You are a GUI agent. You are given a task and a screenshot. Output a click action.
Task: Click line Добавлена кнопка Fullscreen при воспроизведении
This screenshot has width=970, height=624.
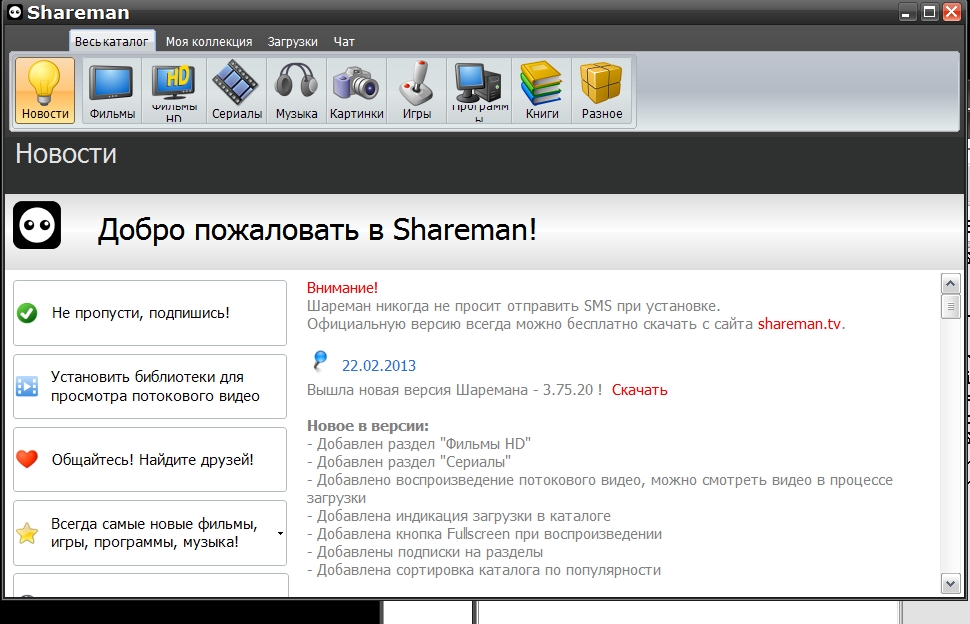pyautogui.click(x=484, y=534)
